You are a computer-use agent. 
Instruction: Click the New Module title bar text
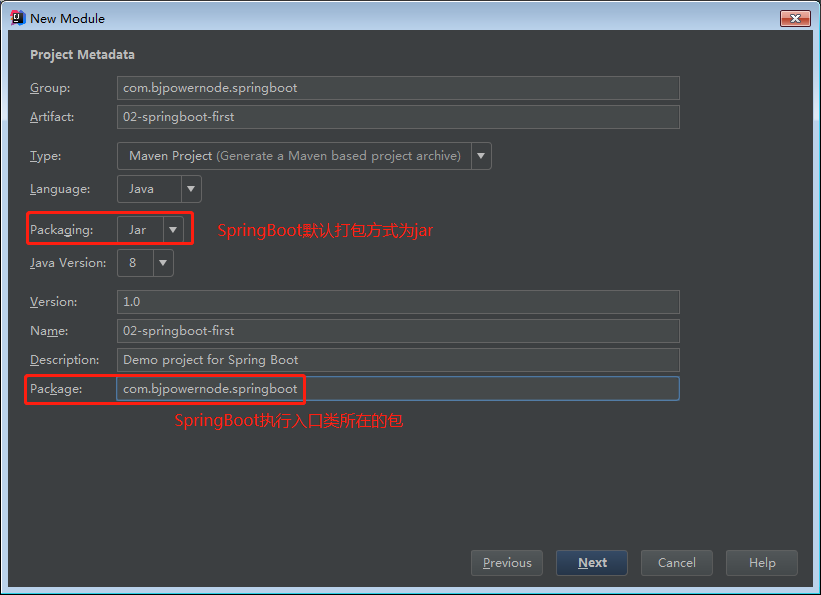[x=67, y=18]
